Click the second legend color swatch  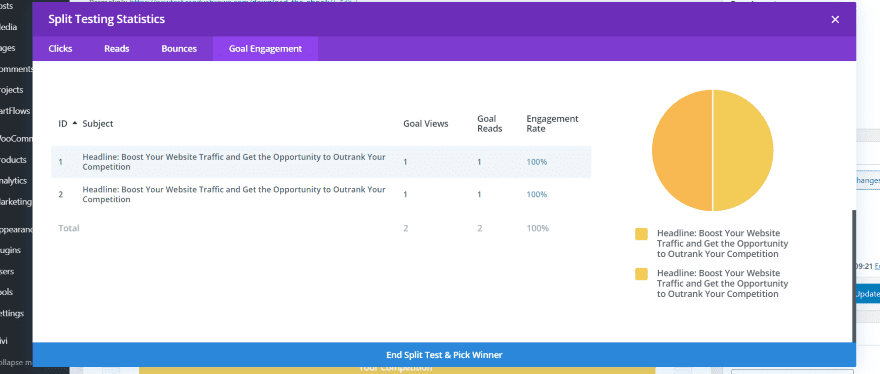coord(641,274)
